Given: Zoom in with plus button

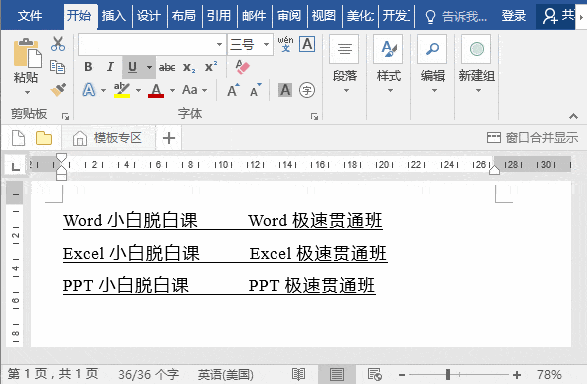Looking at the screenshot, I should pyautogui.click(x=517, y=375).
